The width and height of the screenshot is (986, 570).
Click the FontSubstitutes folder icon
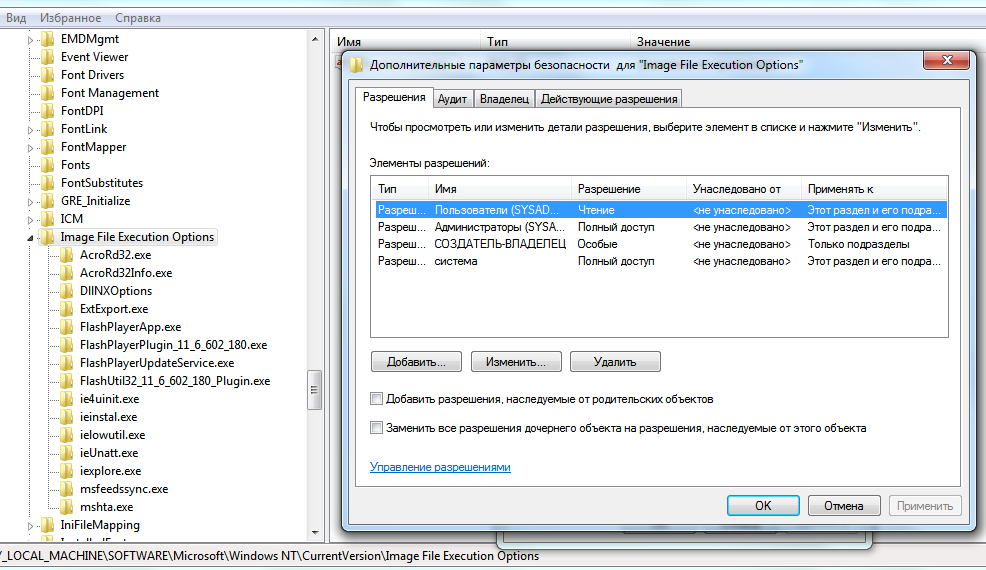48,183
